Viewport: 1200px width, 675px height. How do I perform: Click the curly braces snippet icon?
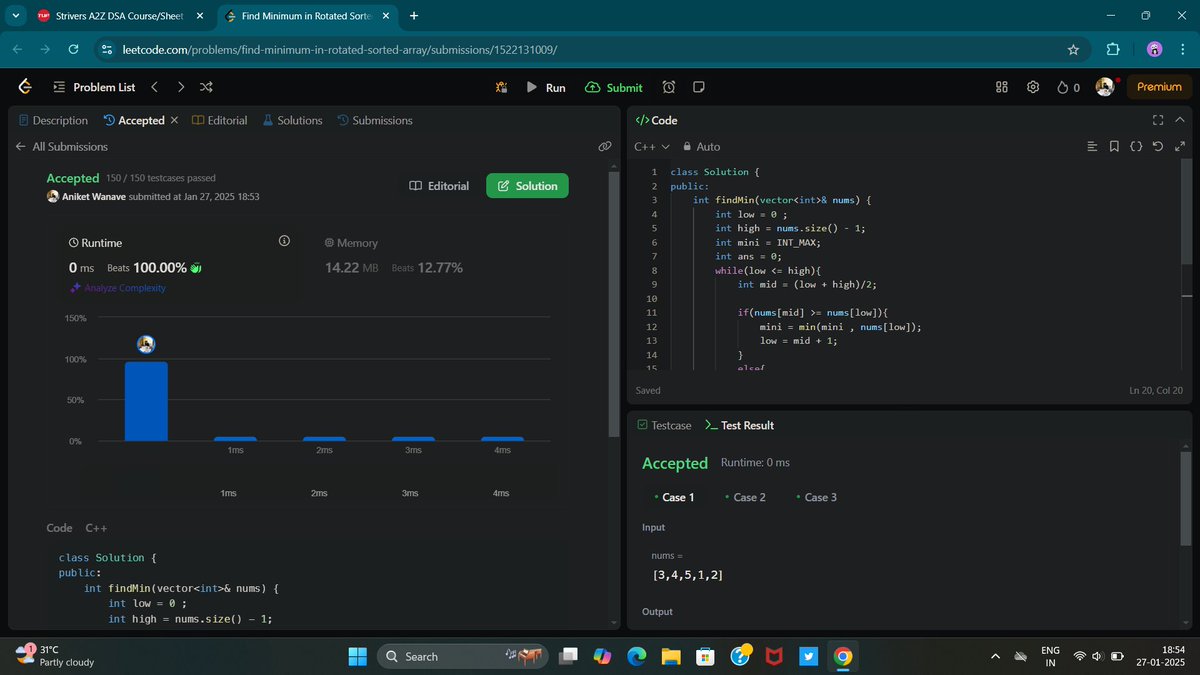tap(1136, 147)
